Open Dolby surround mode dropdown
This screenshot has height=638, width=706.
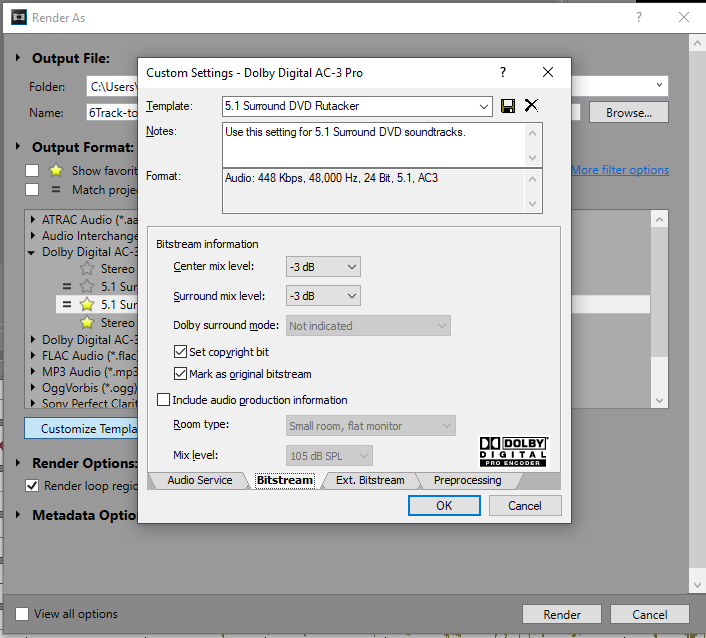coord(368,326)
